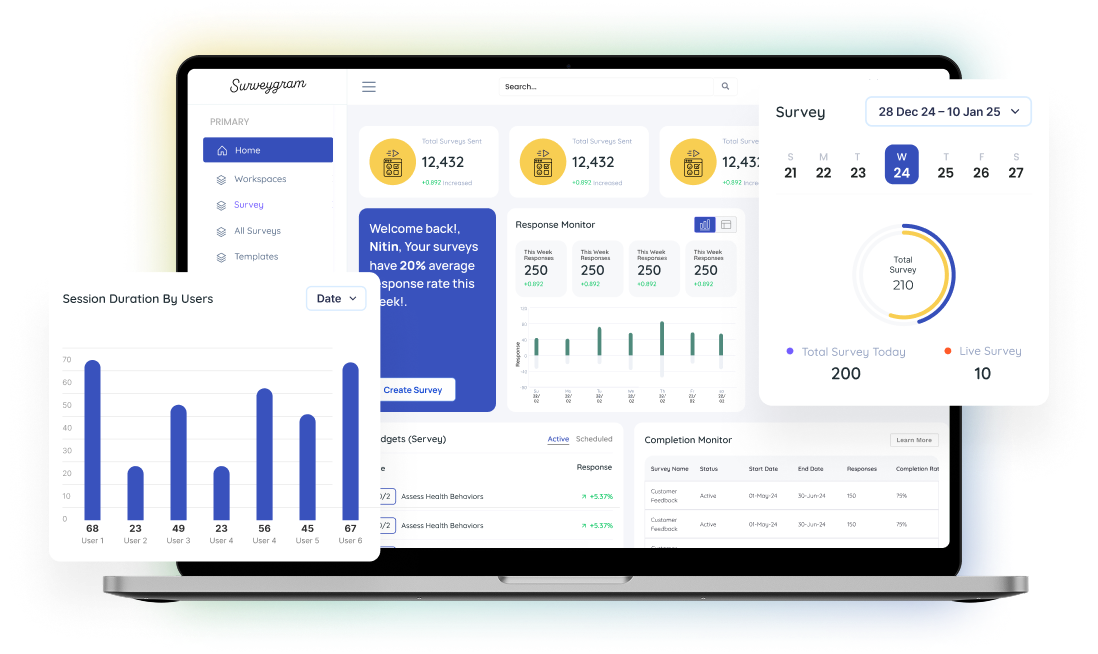Select Wednesday 24 in the calendar strip
The height and width of the screenshot is (654, 1098).
(x=903, y=164)
